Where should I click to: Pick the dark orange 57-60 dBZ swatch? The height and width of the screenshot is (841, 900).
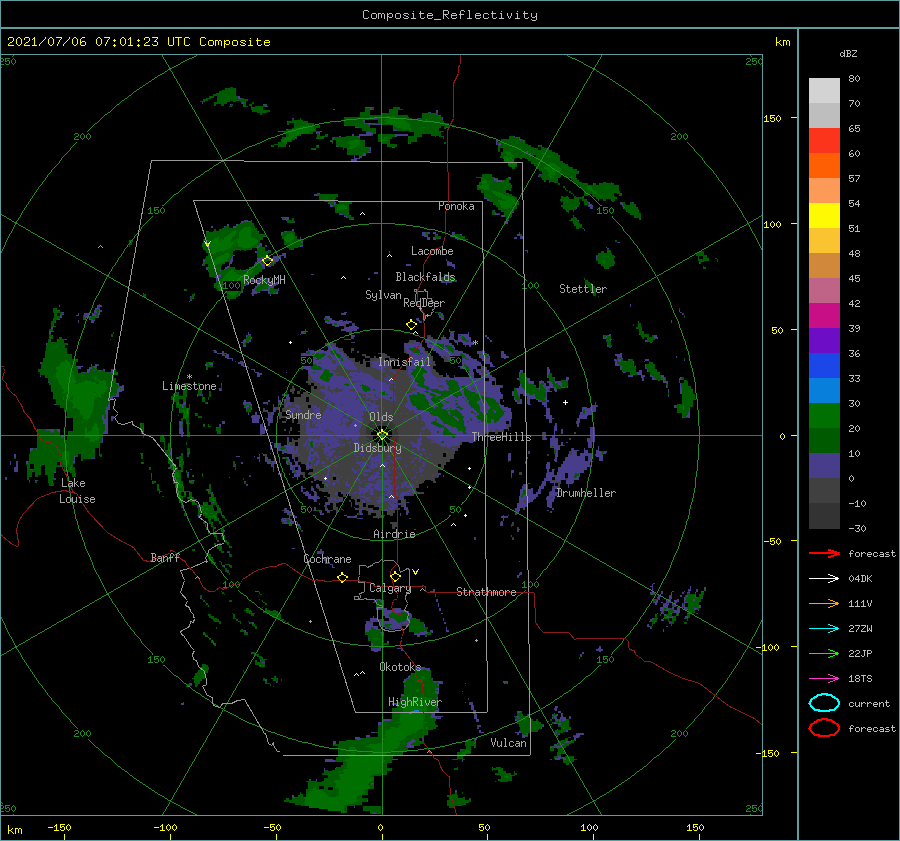824,165
